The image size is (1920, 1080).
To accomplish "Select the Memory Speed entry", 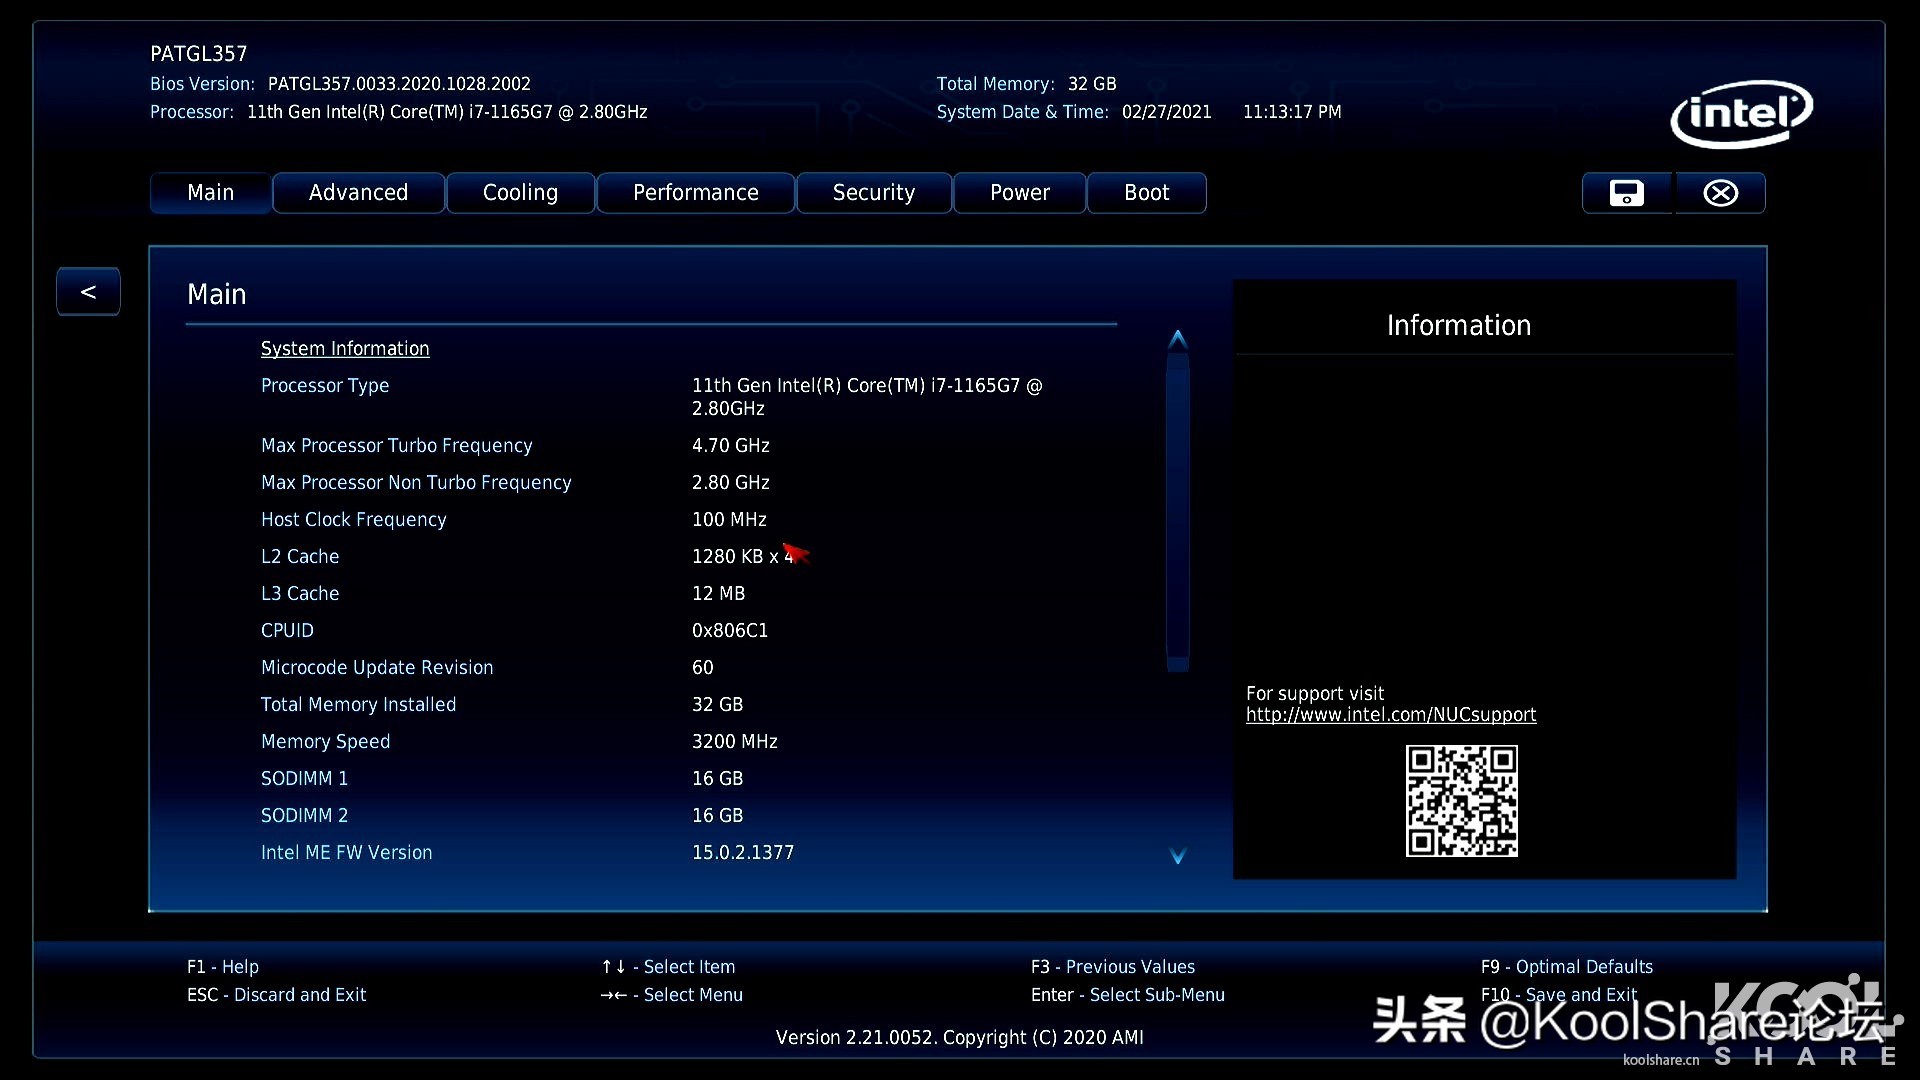I will coord(325,741).
